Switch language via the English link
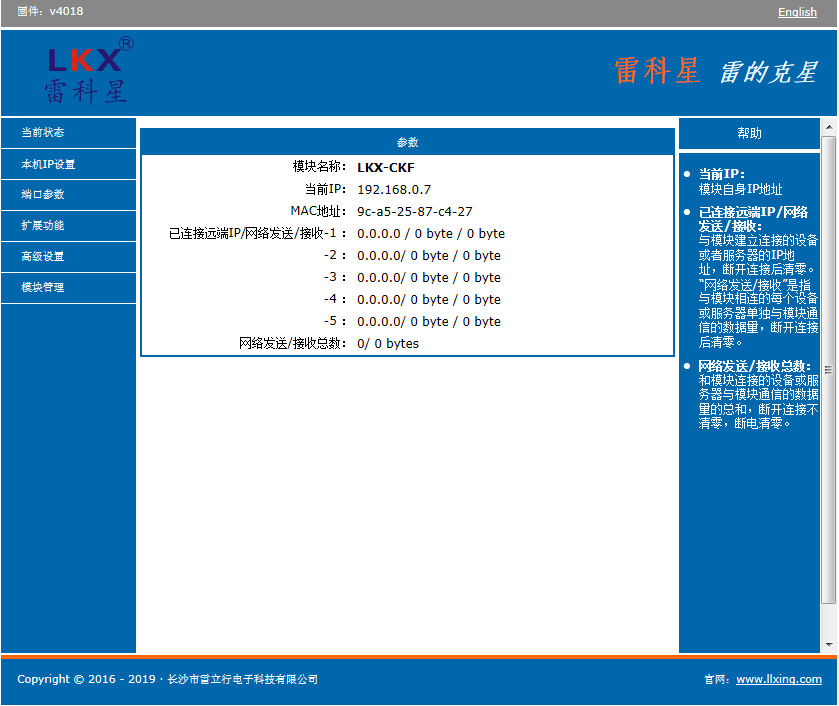 [x=797, y=12]
